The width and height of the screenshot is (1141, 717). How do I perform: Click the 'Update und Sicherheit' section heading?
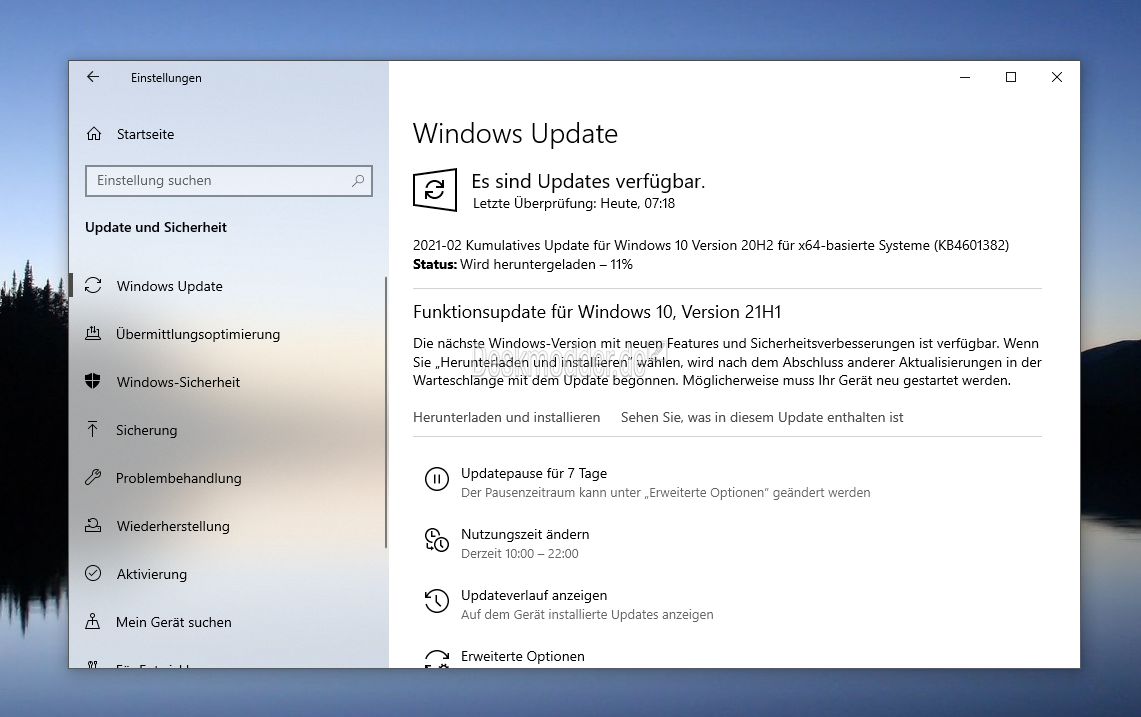pos(156,227)
